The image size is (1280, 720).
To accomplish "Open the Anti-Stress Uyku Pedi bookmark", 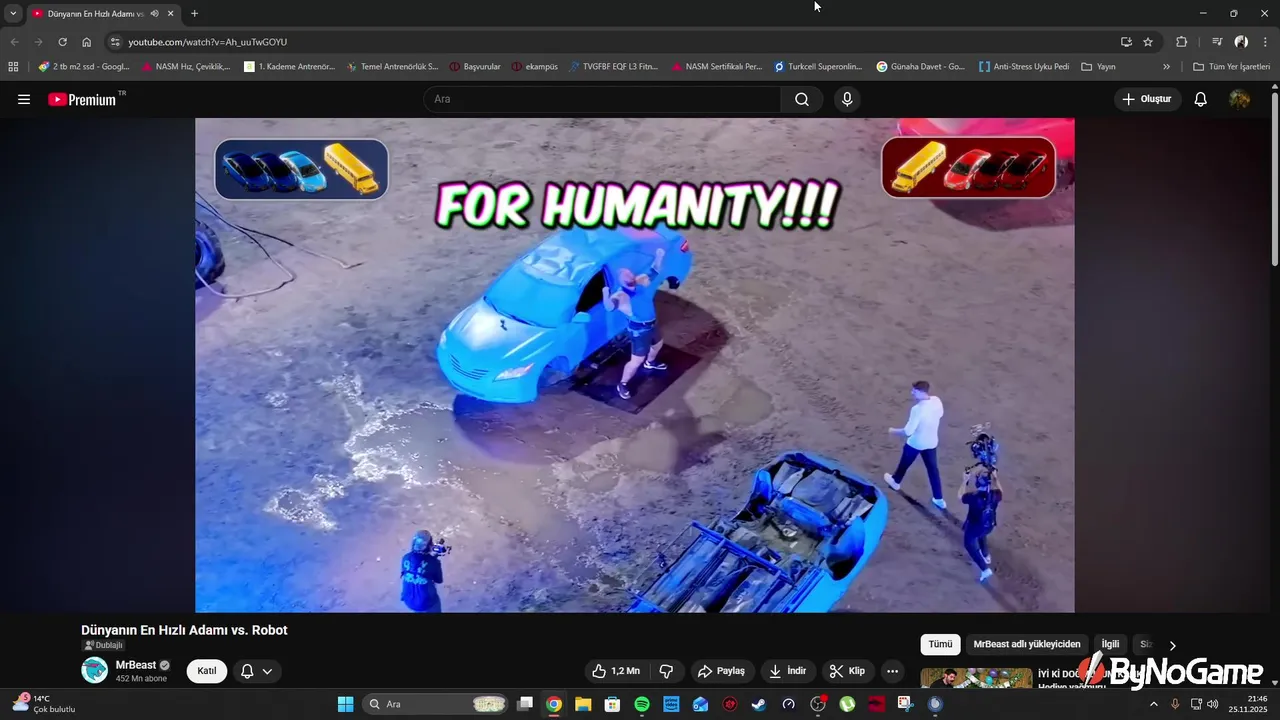I will click(1024, 67).
